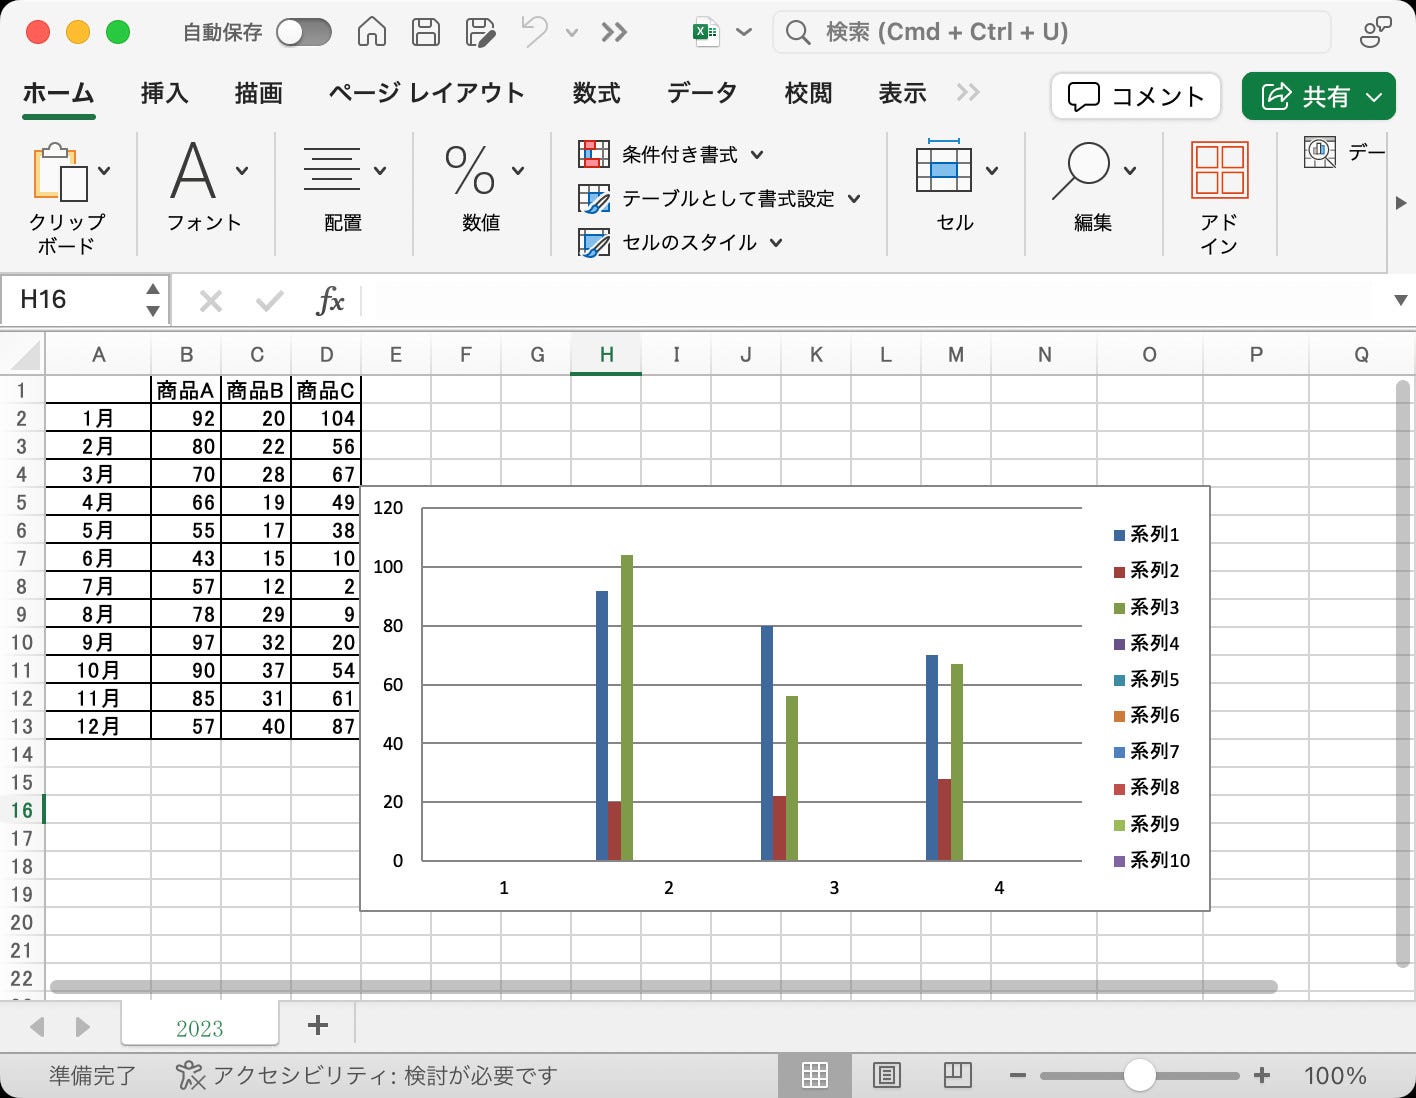The height and width of the screenshot is (1098, 1416).
Task: Switch to Page Break Preview icon
Action: [957, 1075]
